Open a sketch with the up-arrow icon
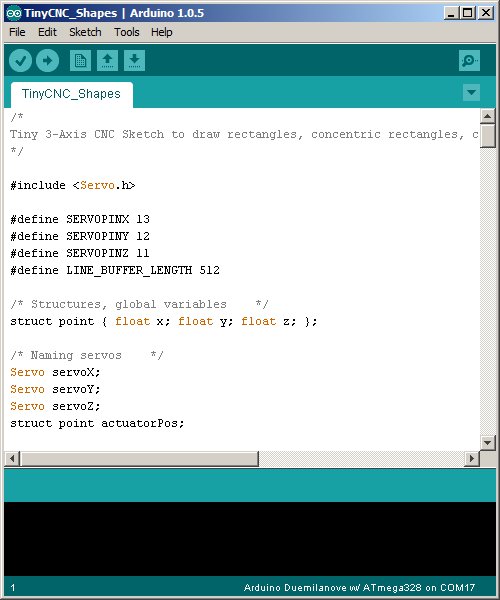The height and width of the screenshot is (600, 500). (107, 60)
